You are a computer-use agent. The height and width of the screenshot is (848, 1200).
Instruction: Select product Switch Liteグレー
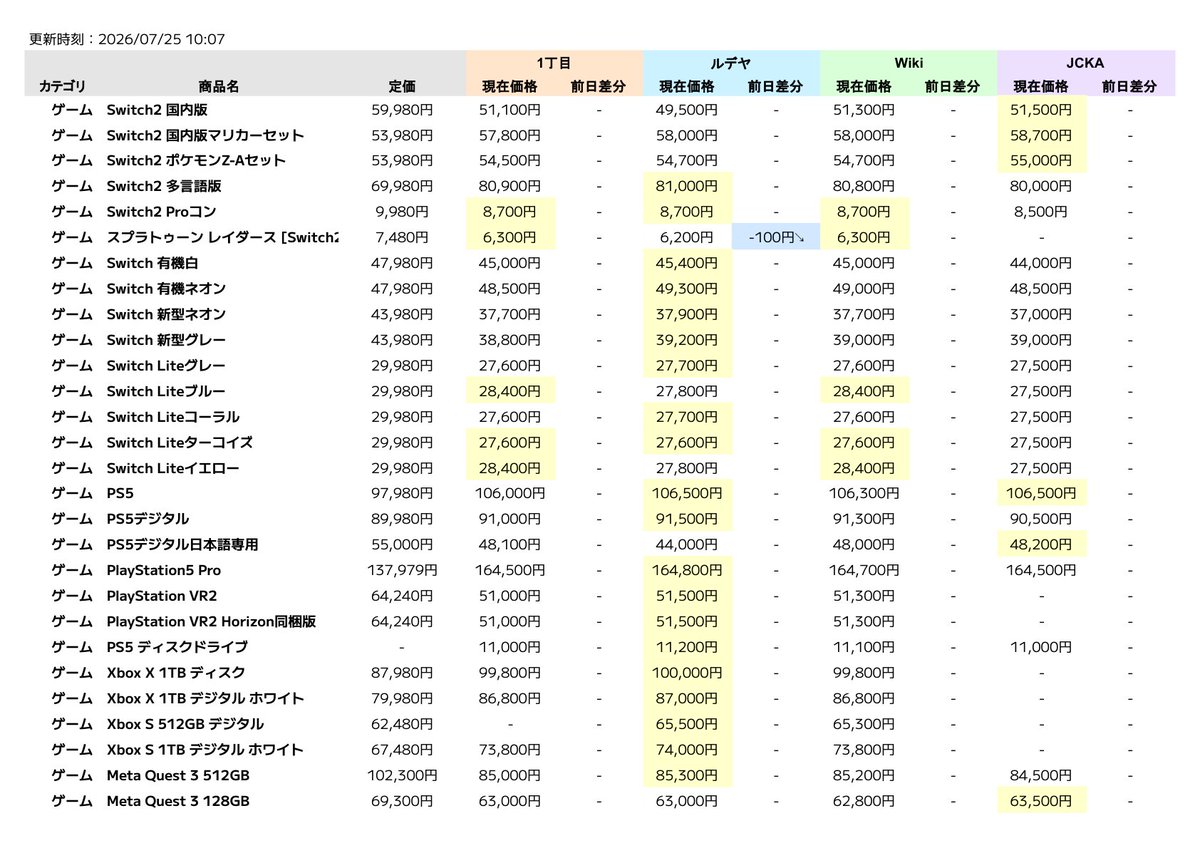click(x=166, y=365)
